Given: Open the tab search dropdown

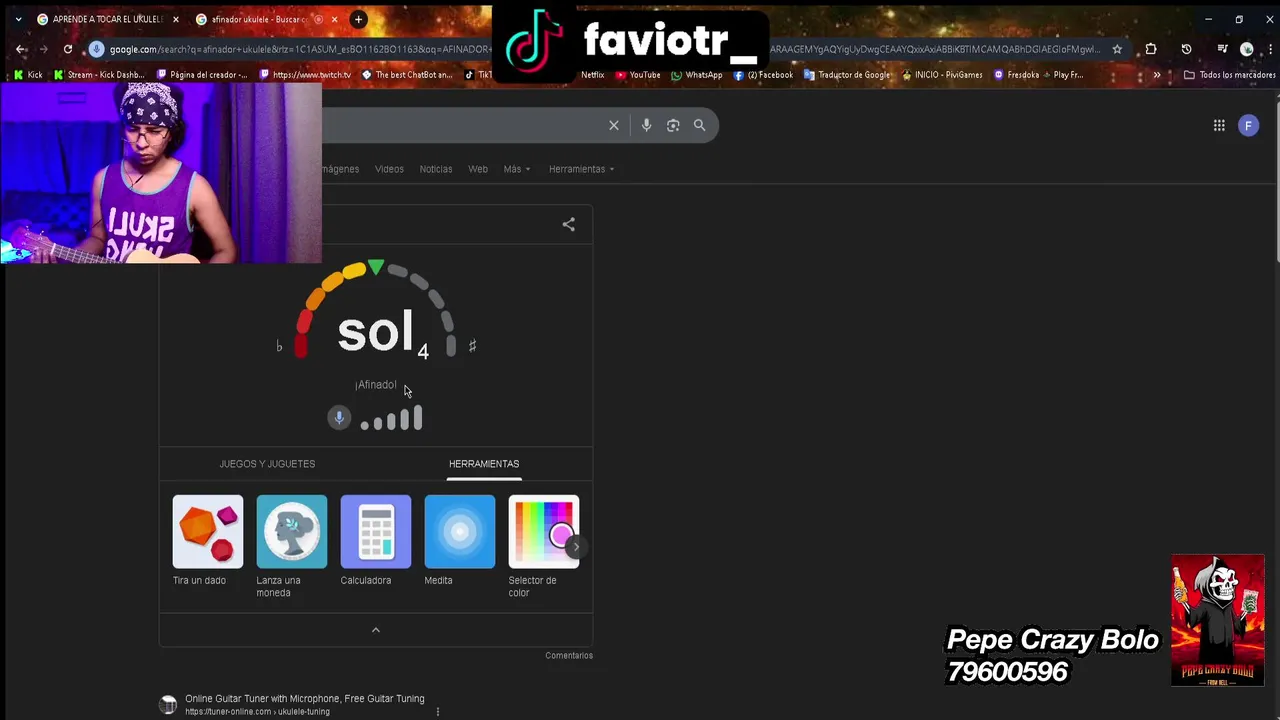Looking at the screenshot, I should pyautogui.click(x=18, y=19).
